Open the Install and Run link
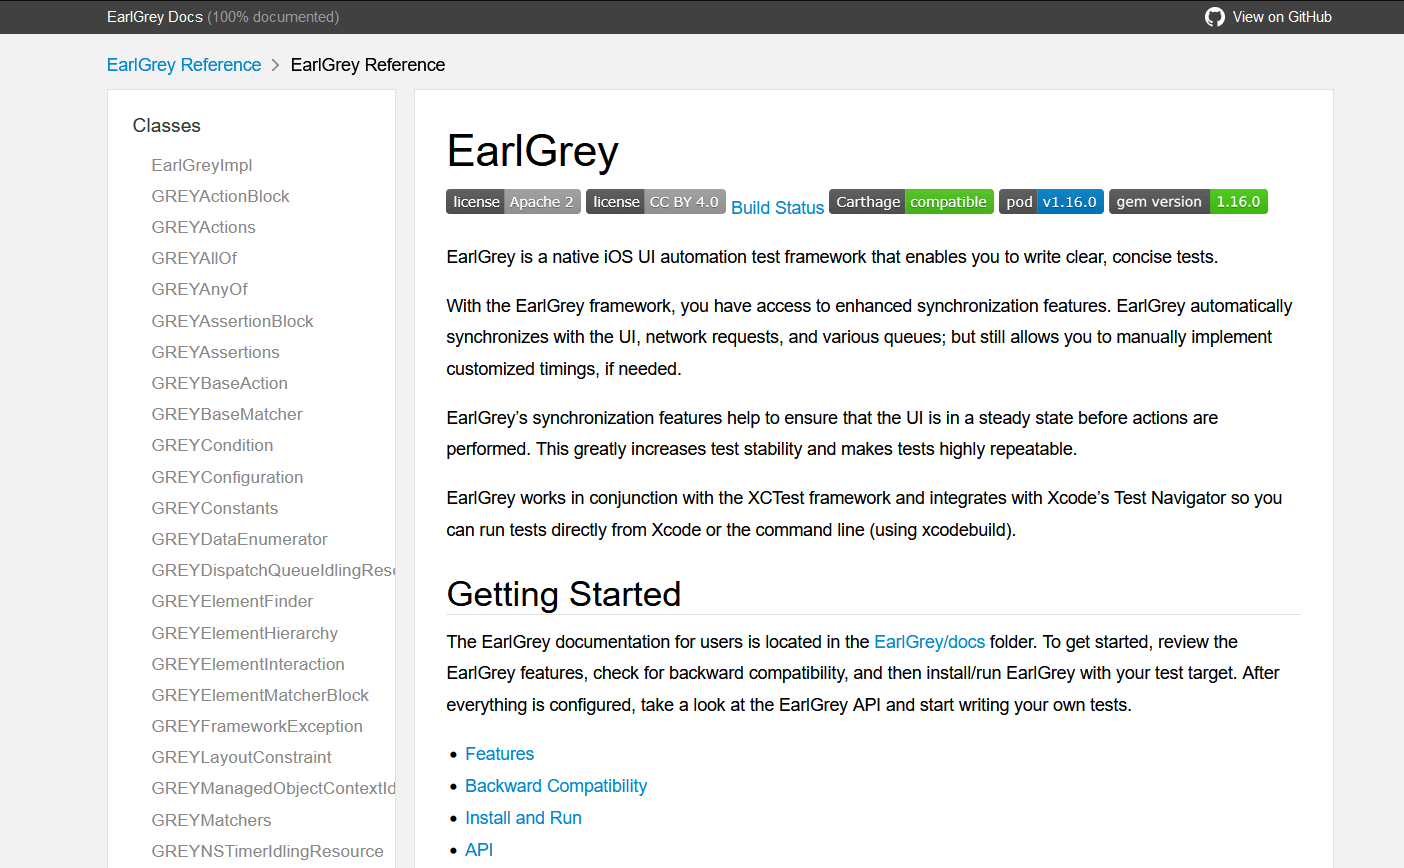1404x868 pixels. pyautogui.click(x=523, y=817)
